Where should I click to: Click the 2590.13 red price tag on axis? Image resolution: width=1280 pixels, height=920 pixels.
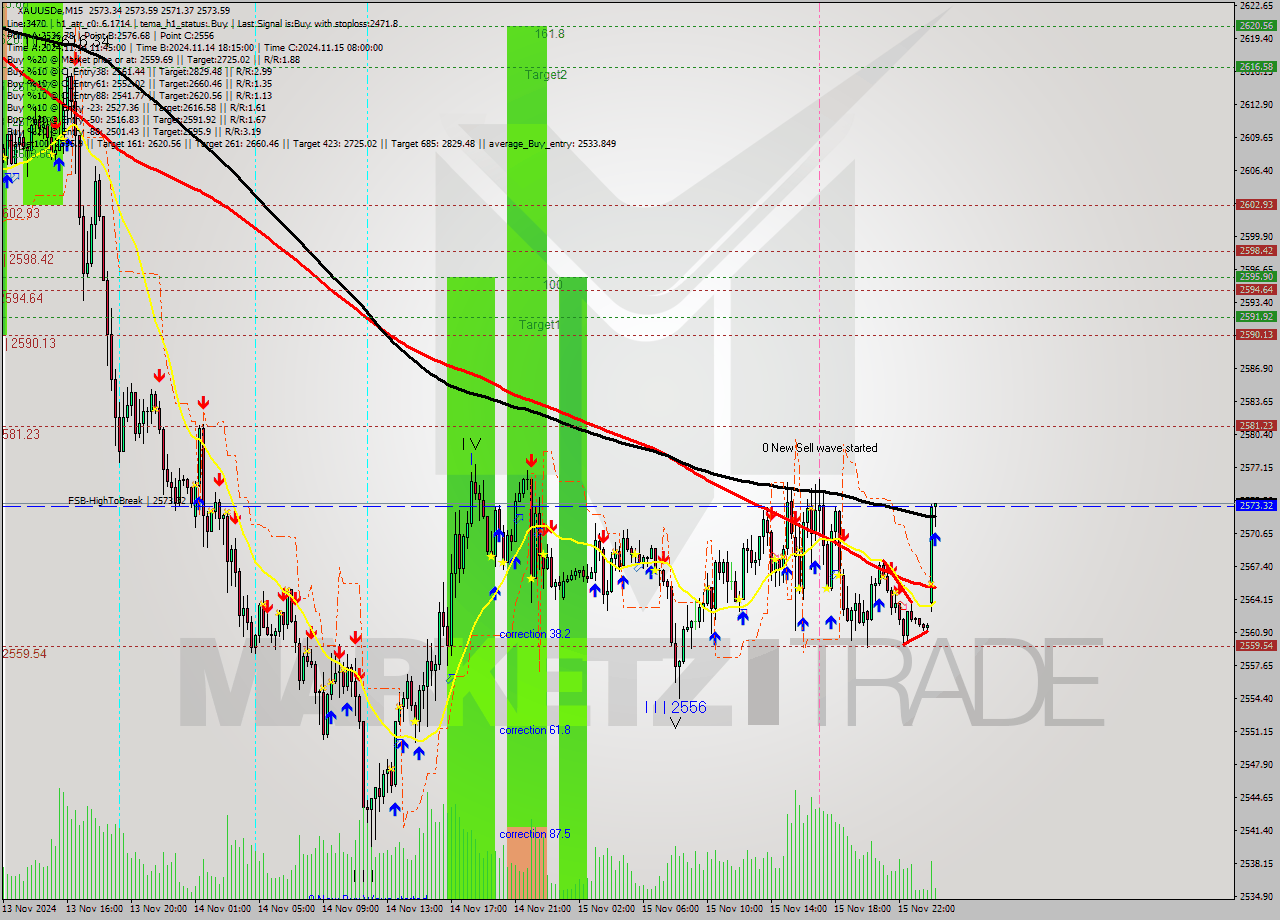[1256, 334]
